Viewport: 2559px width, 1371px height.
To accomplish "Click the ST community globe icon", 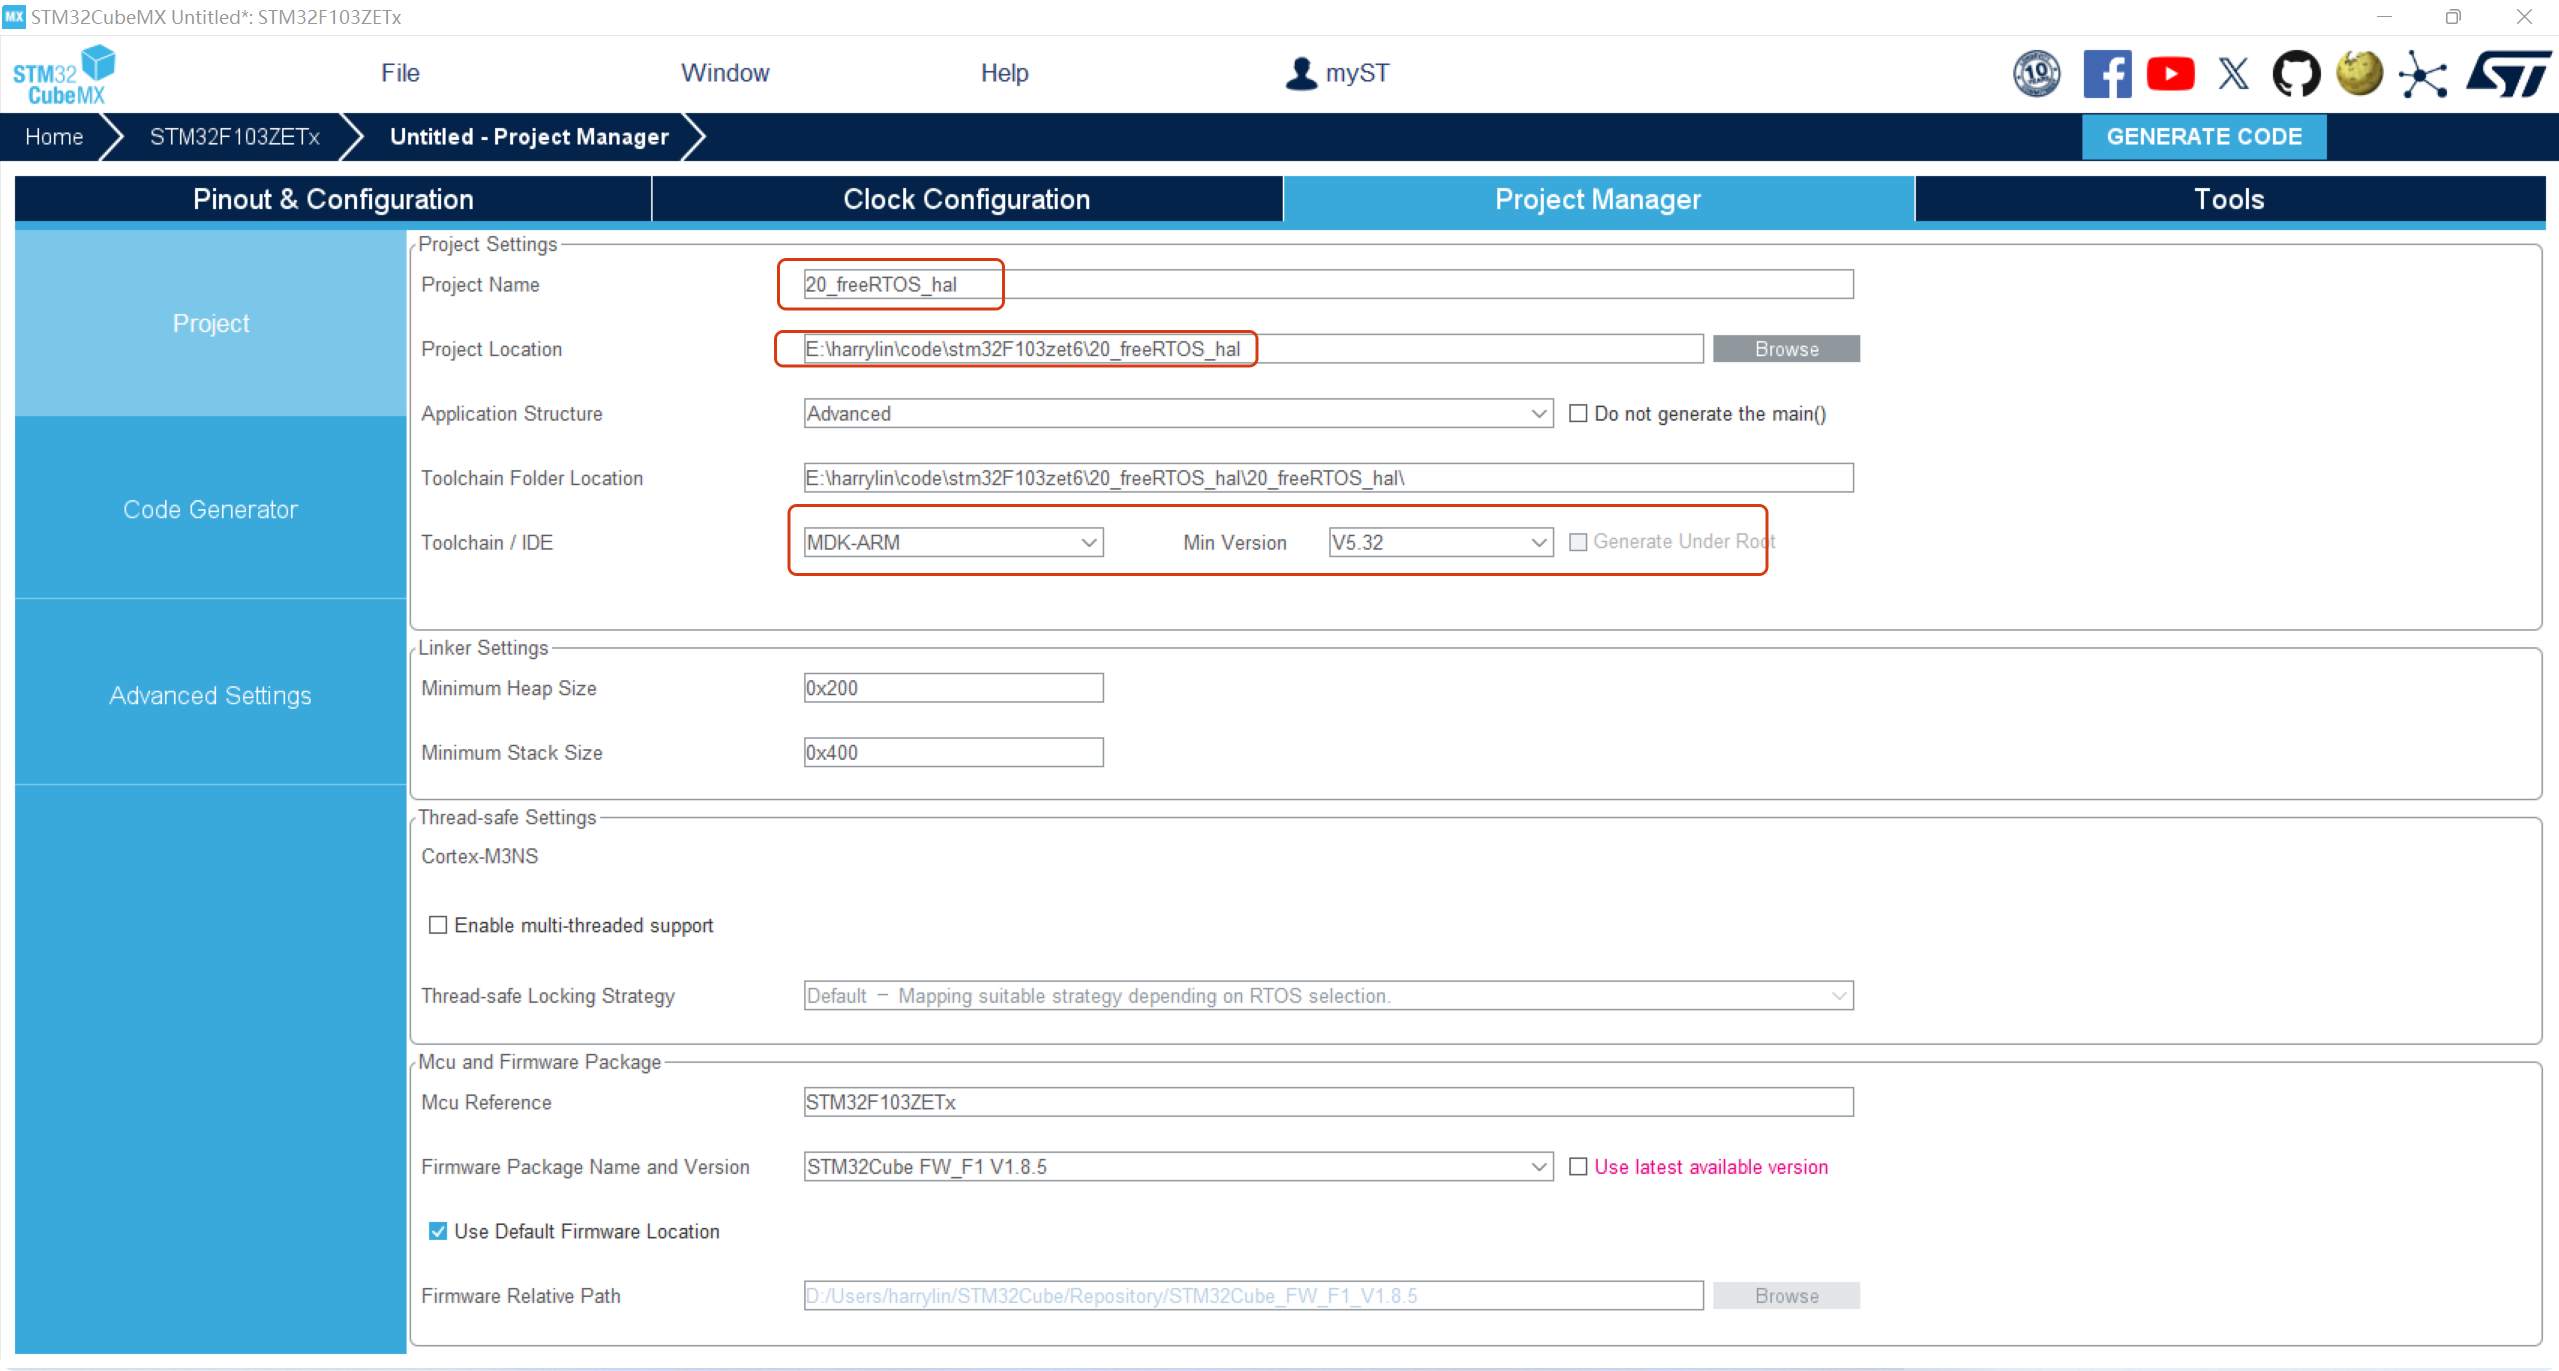I will (x=2359, y=73).
